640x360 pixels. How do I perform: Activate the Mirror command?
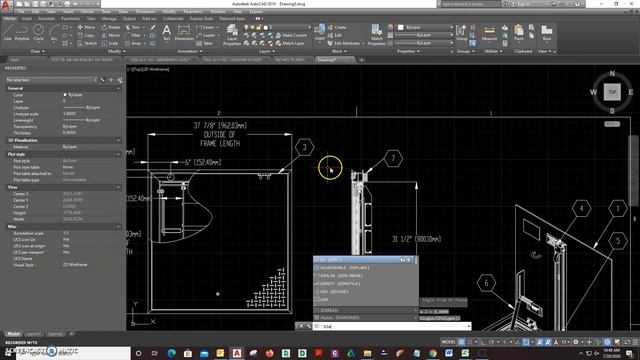click(x=111, y=35)
